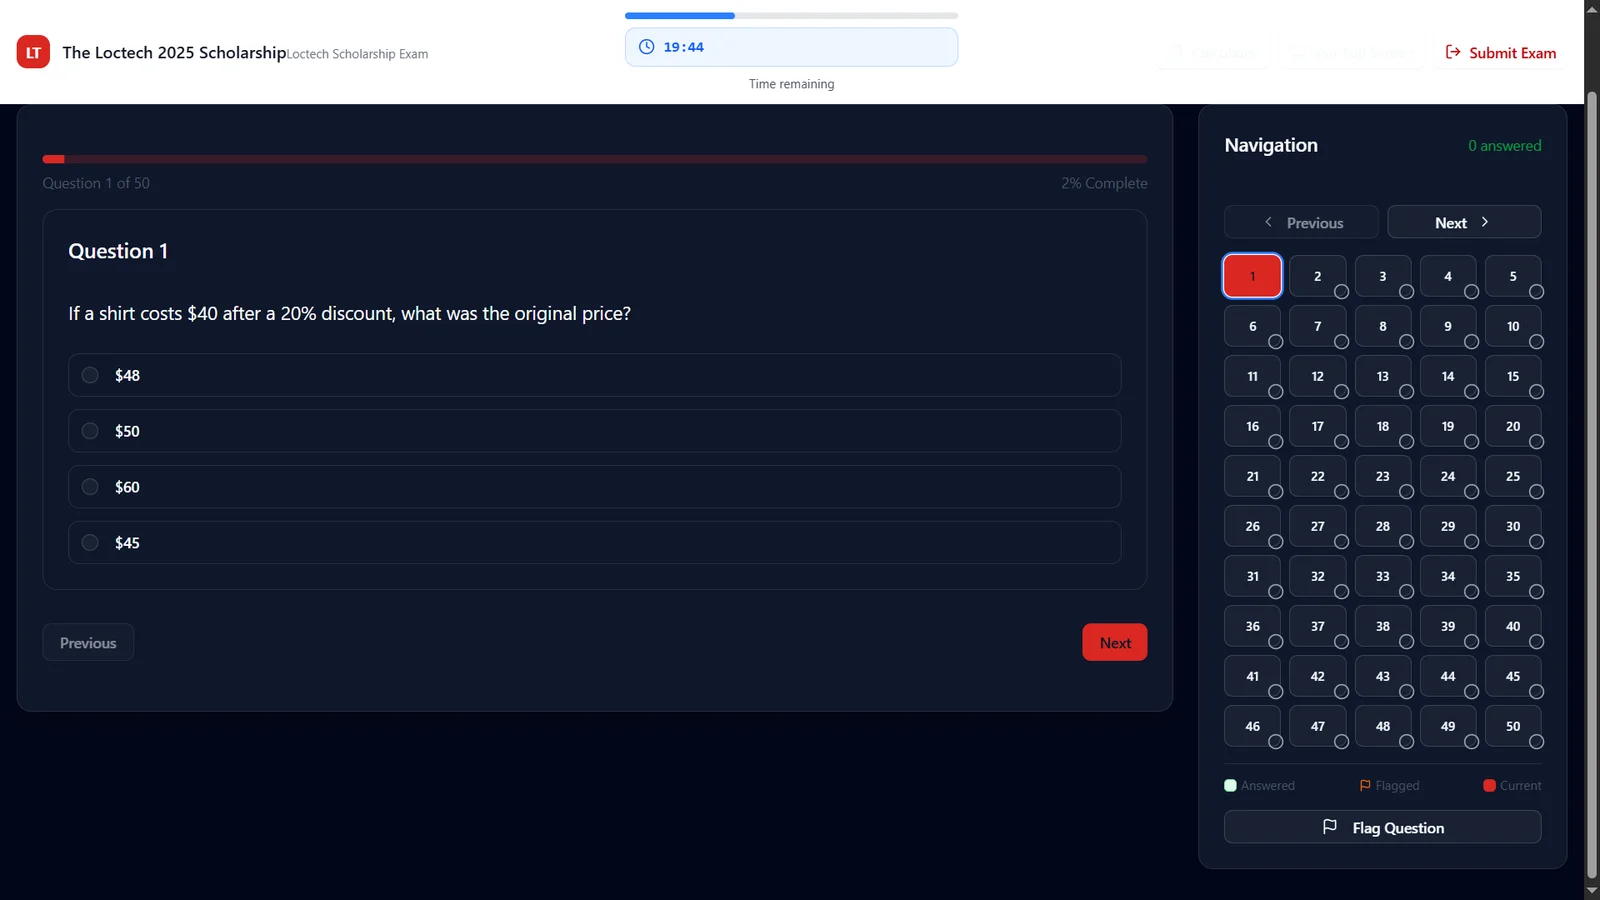Navigate to question 20
The image size is (1600, 900).
coord(1513,426)
